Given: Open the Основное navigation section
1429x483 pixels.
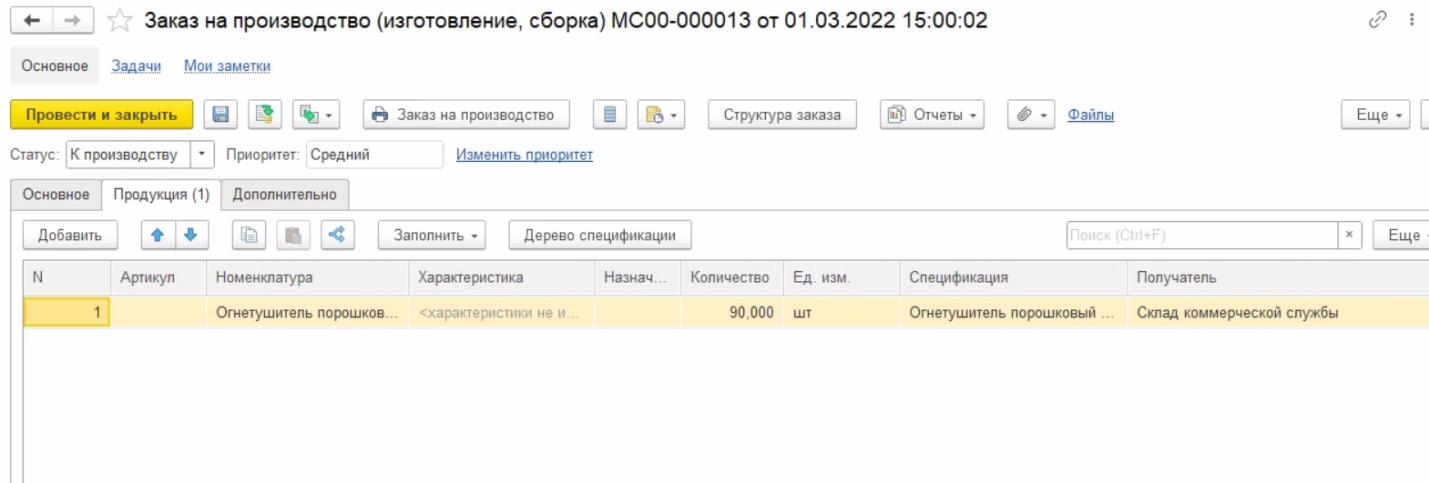Looking at the screenshot, I should click(x=55, y=66).
